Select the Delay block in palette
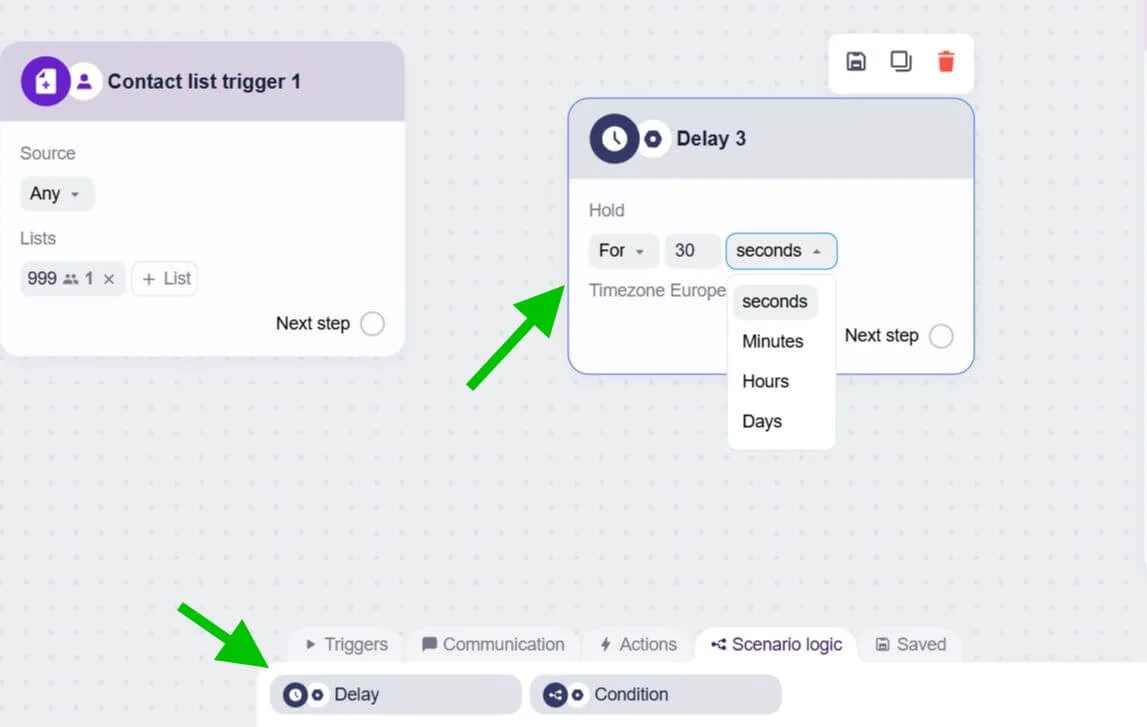The height and width of the screenshot is (727, 1147). (396, 695)
